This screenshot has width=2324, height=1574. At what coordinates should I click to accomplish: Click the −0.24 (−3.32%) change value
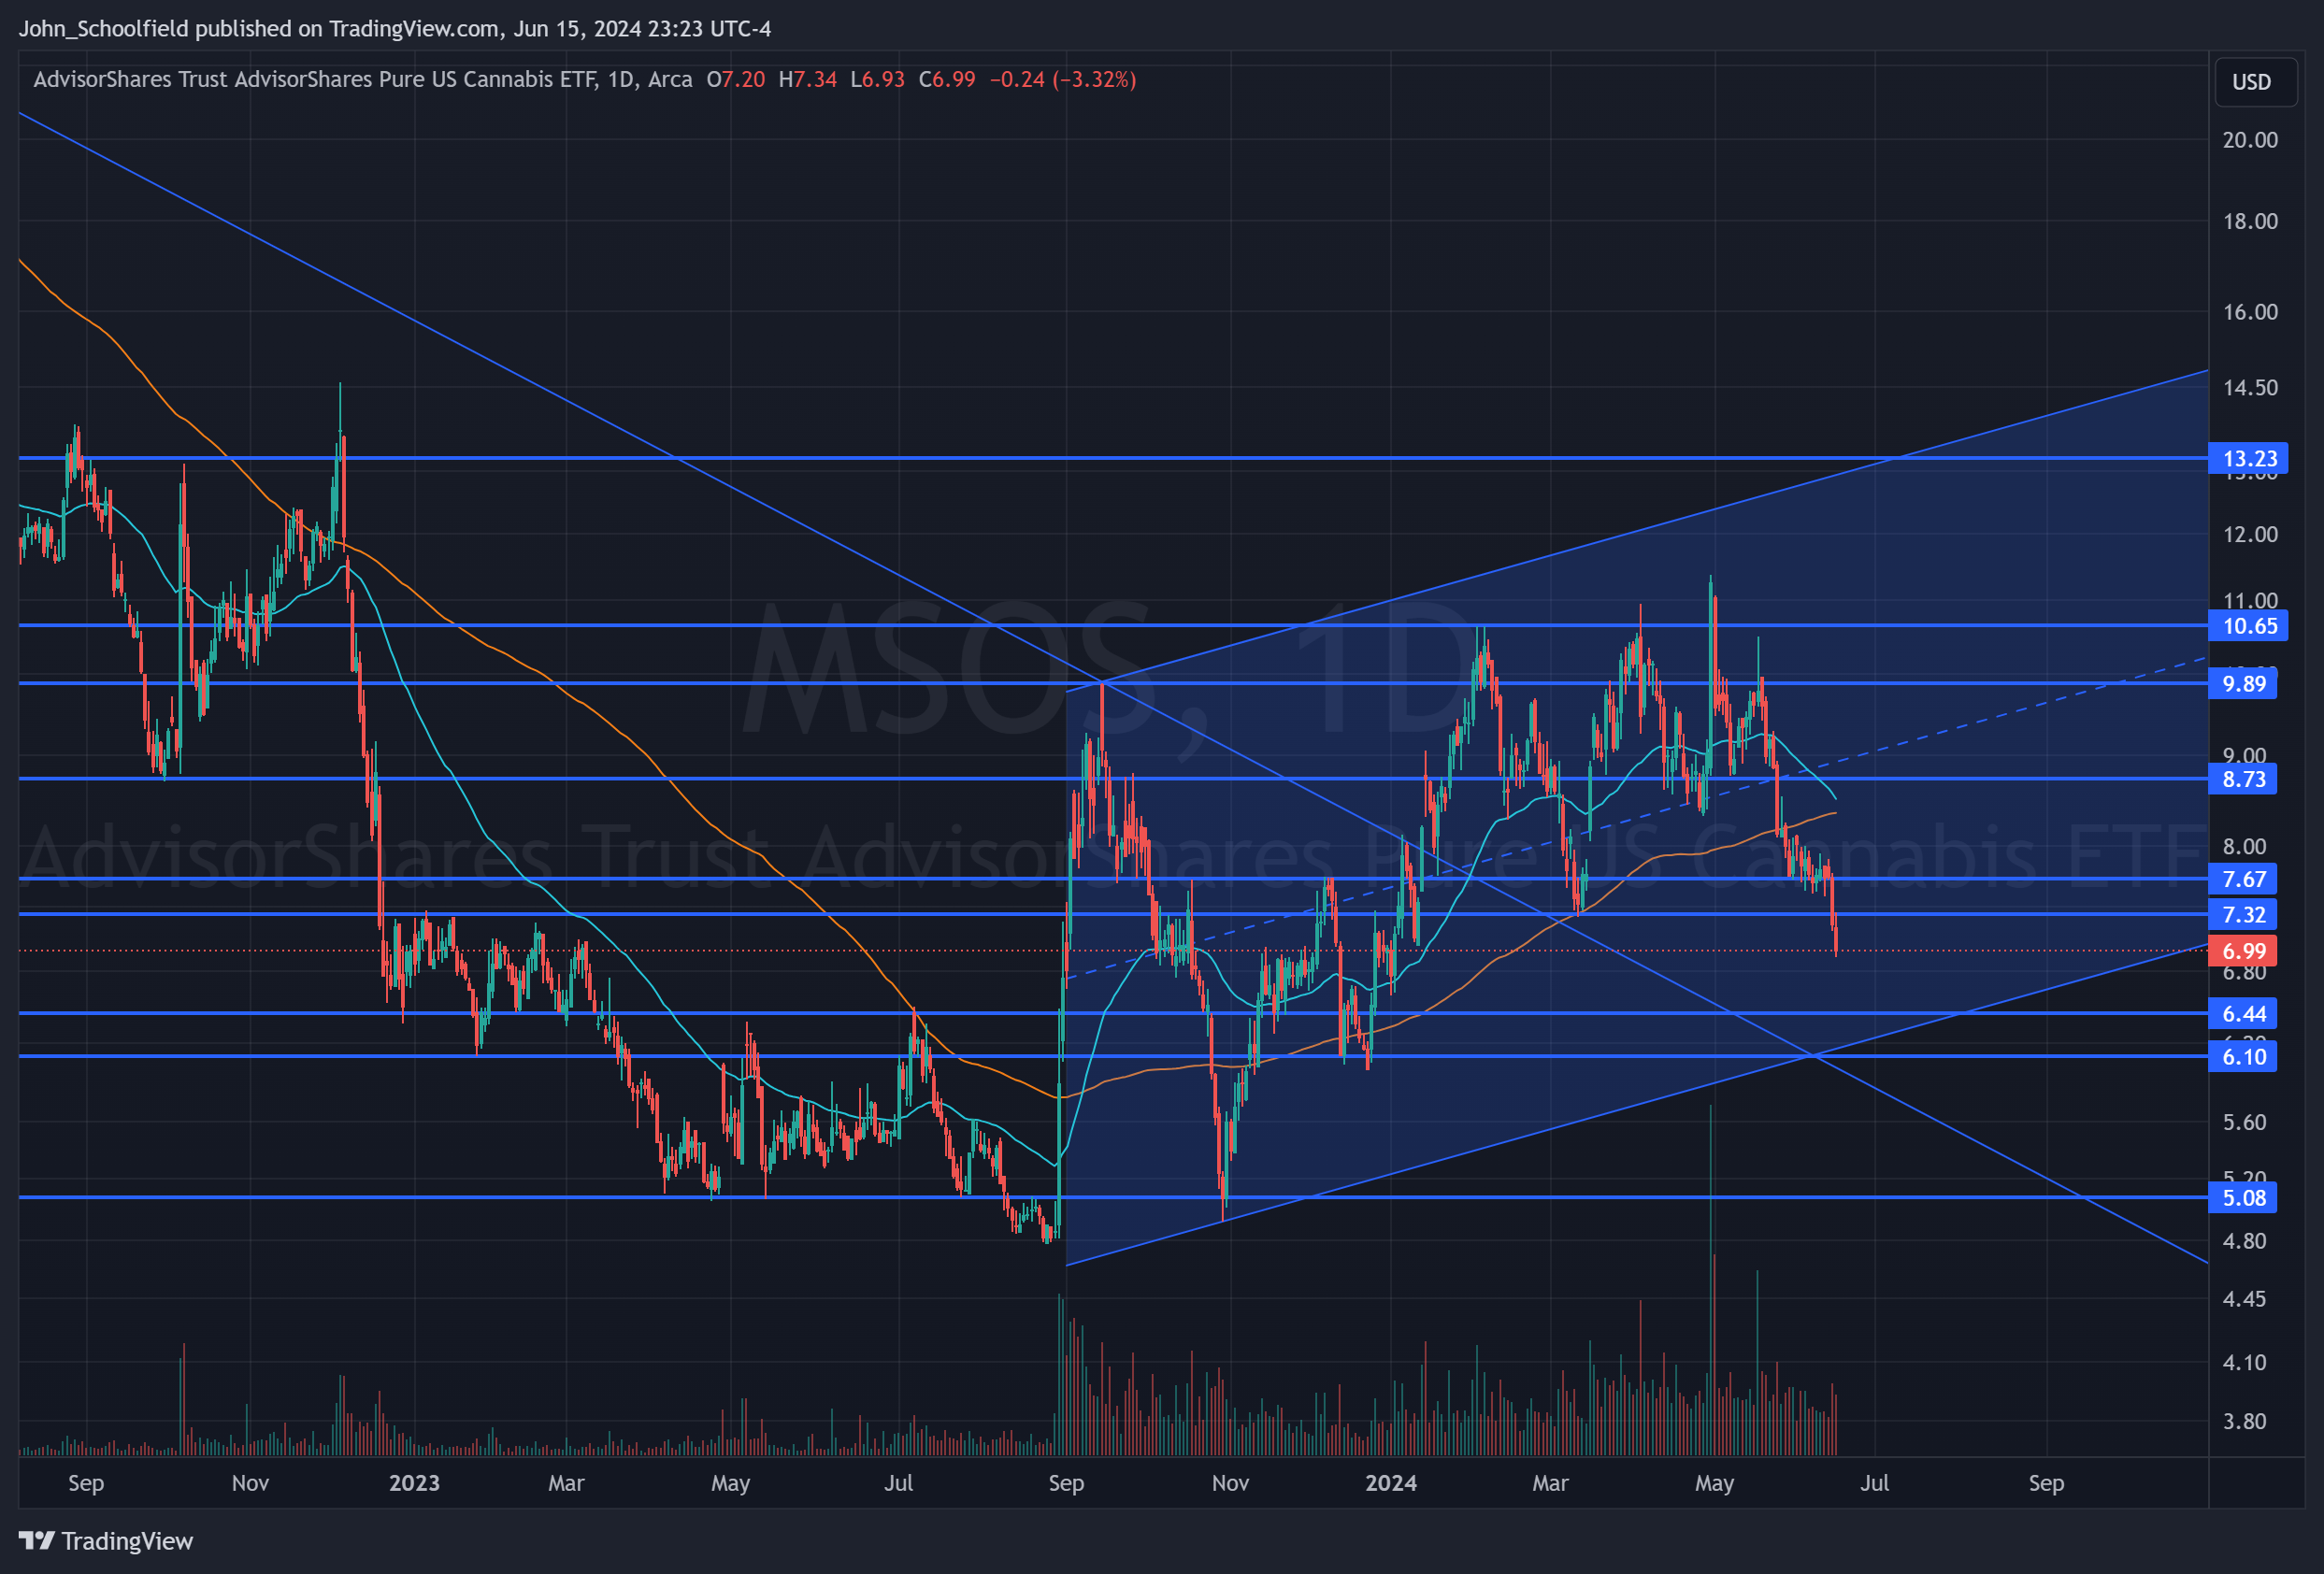click(1063, 79)
